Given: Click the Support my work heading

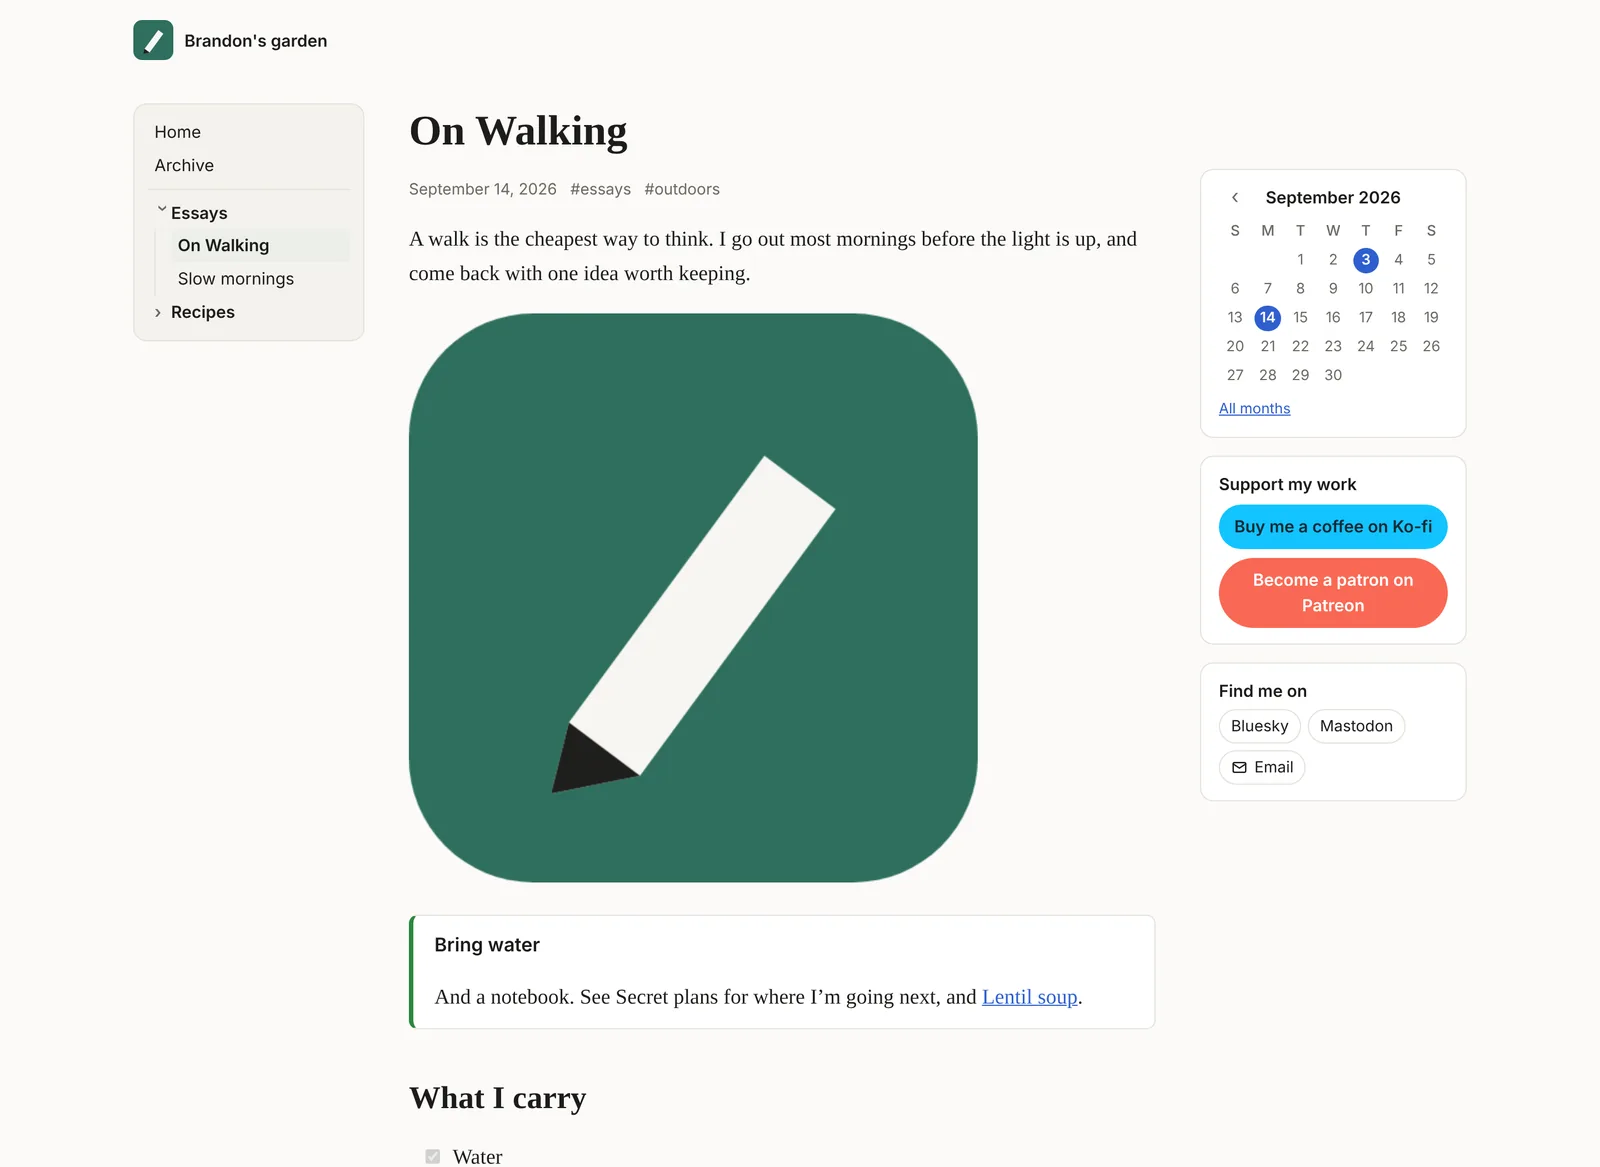Looking at the screenshot, I should click(x=1287, y=485).
